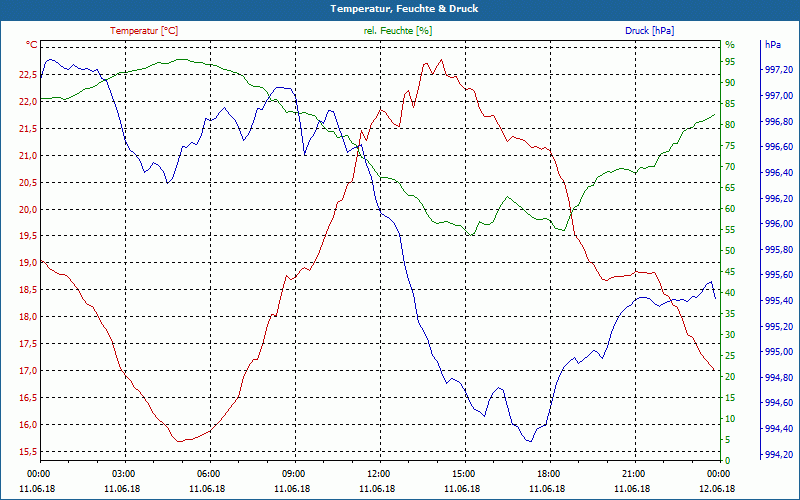Viewport: 800px width, 500px height.
Task: Click green humidity axis value '95'
Action: tap(730, 62)
